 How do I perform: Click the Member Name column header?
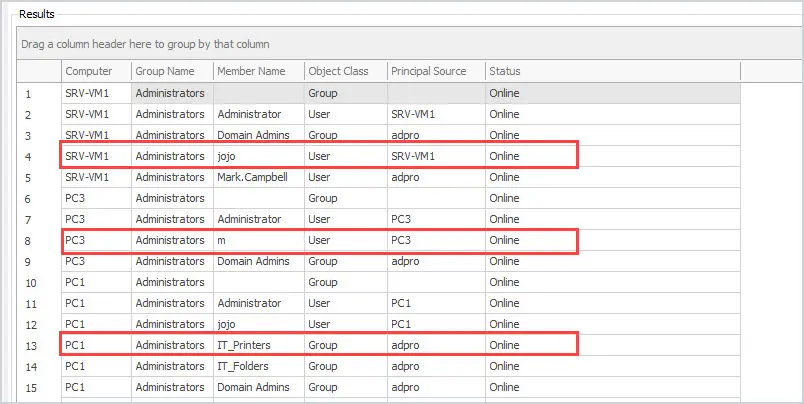[x=259, y=71]
